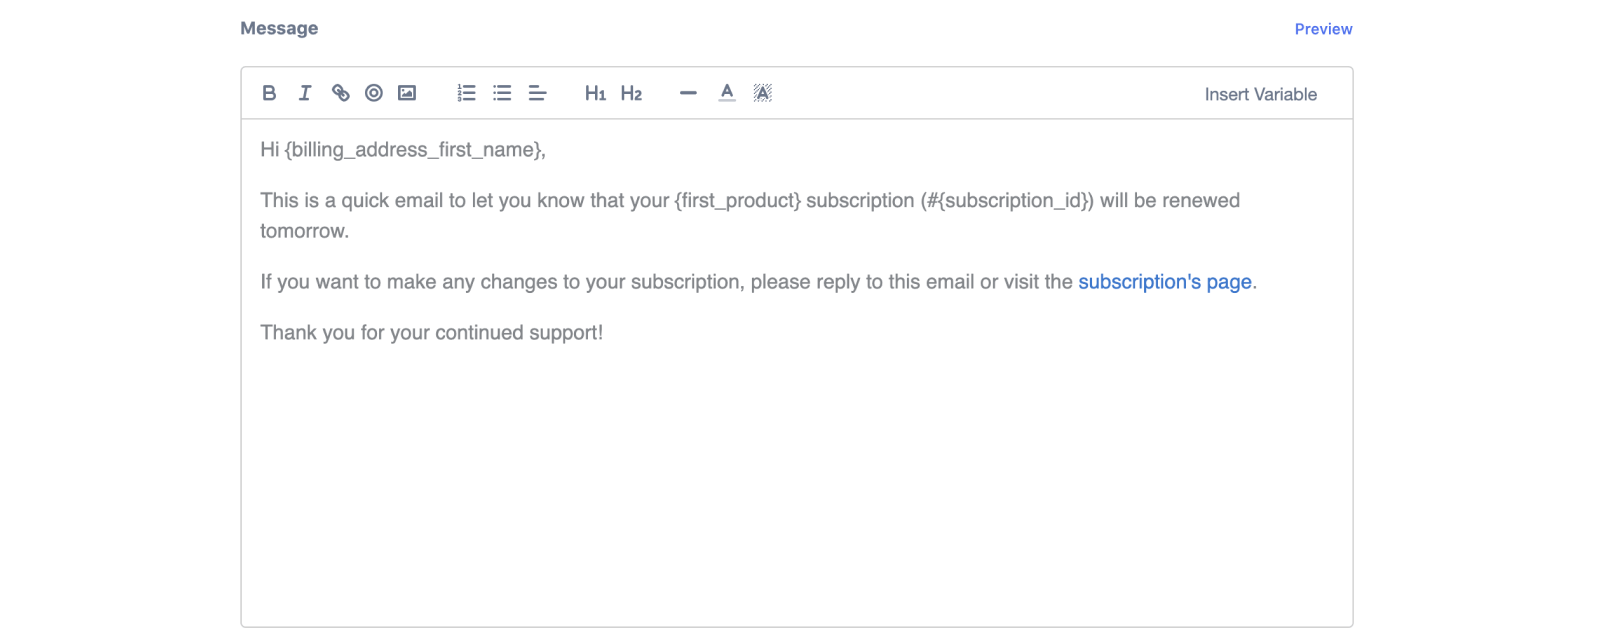Screen dimensions: 1600x638
Task: Insert a horizontal divider line
Action: [x=688, y=93]
